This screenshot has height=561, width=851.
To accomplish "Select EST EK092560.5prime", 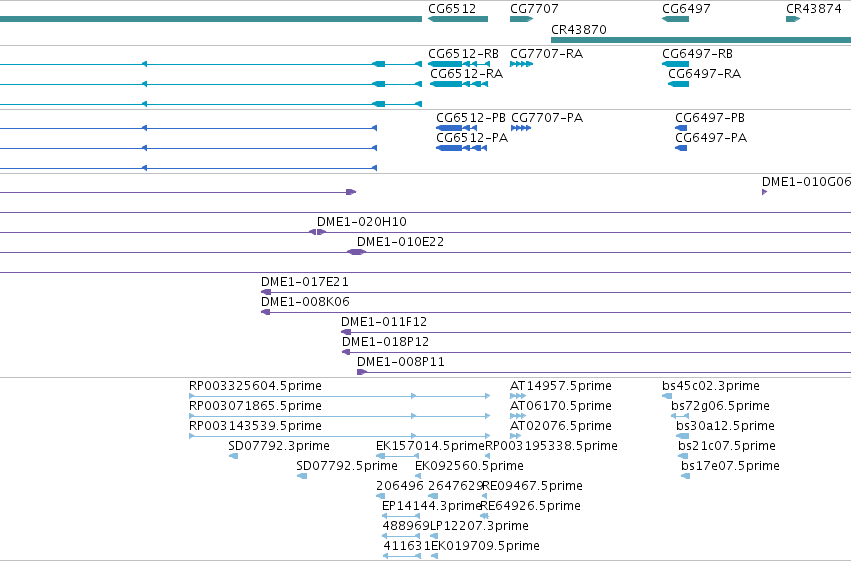I will coord(469,466).
